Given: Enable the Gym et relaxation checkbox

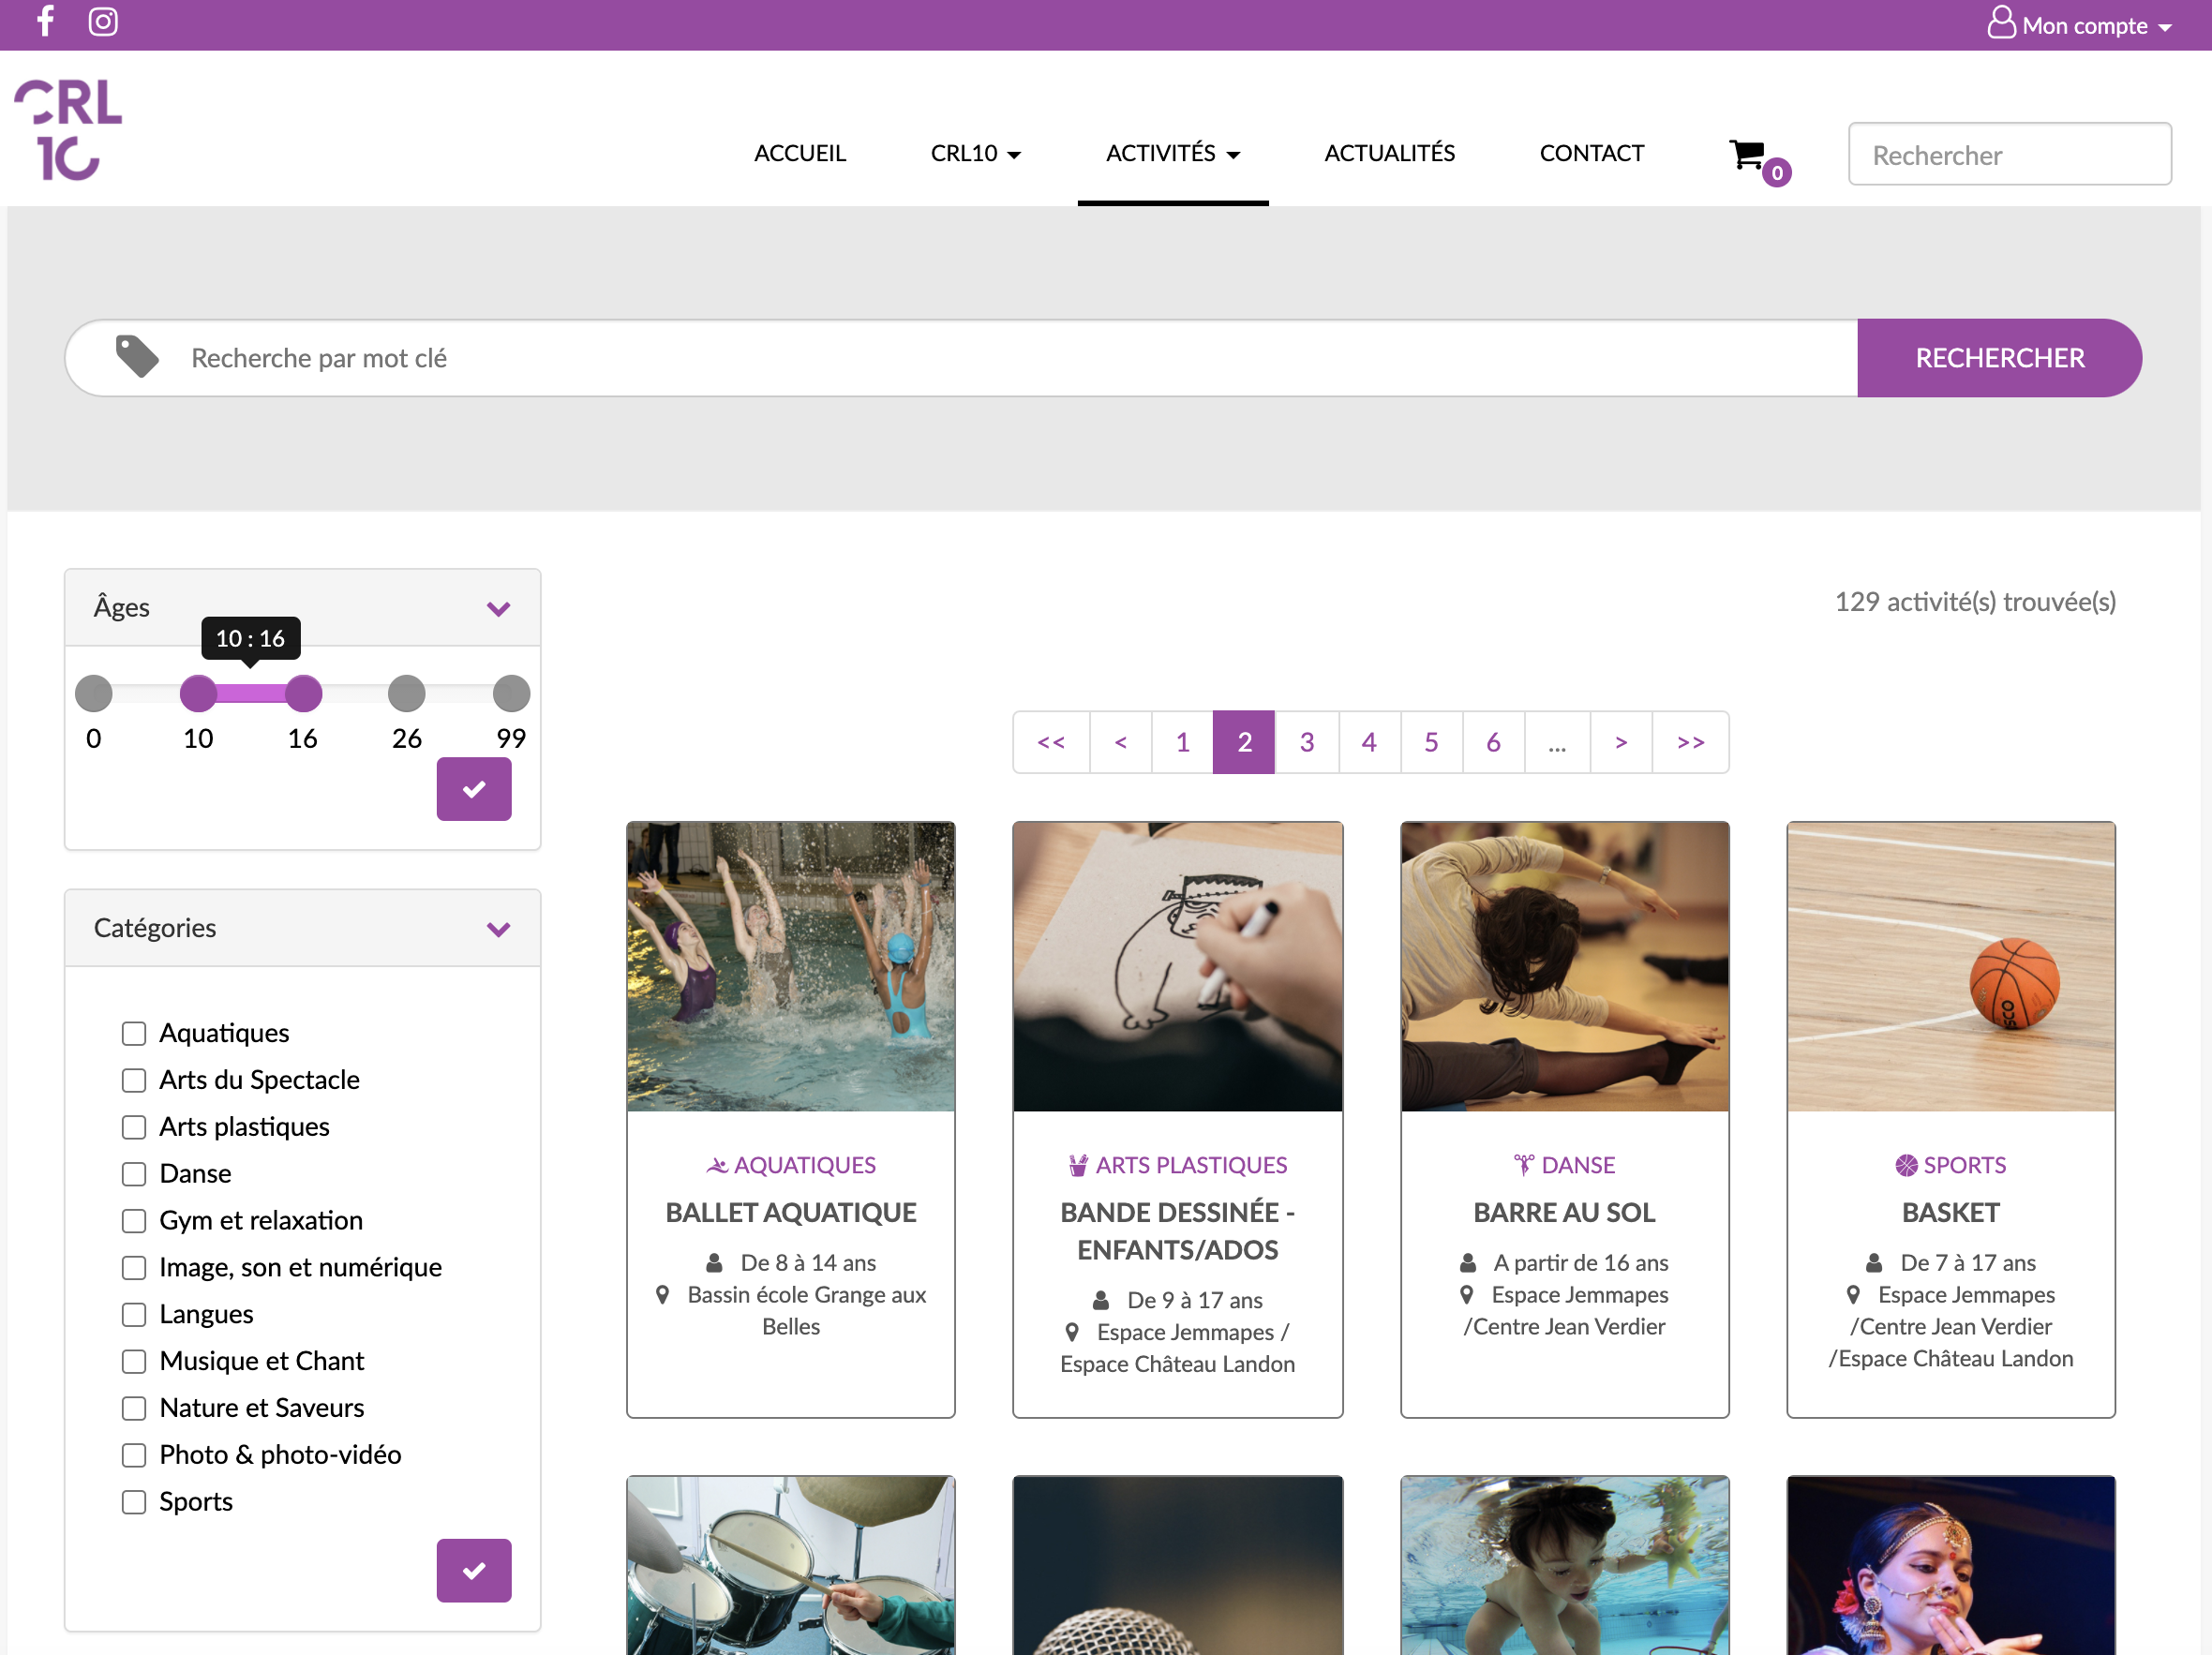Looking at the screenshot, I should 134,1221.
